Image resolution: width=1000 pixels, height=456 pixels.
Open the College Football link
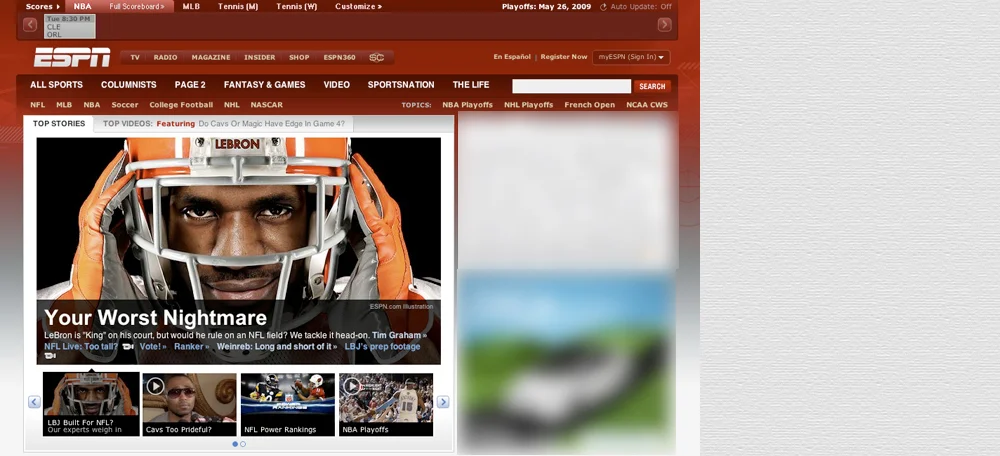point(181,105)
